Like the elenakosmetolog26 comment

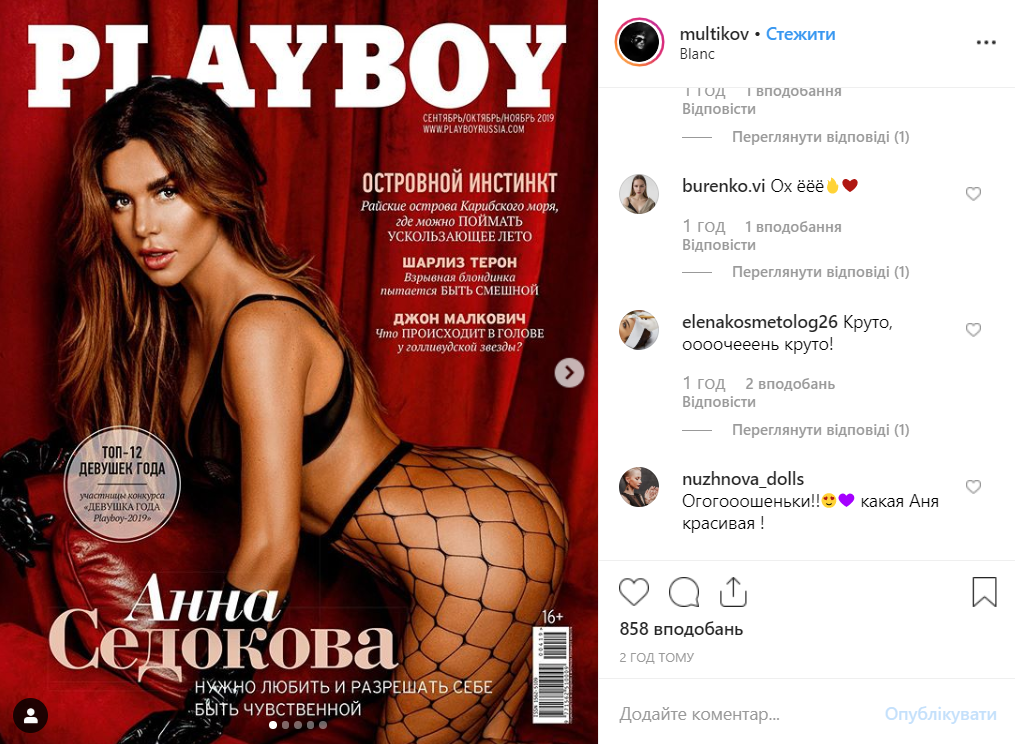tap(973, 329)
